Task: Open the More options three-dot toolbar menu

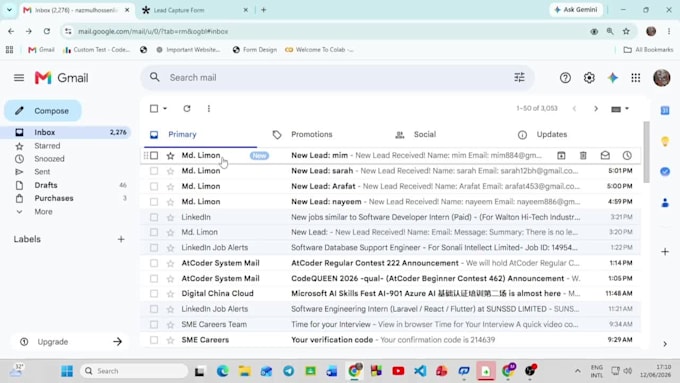Action: (209, 108)
